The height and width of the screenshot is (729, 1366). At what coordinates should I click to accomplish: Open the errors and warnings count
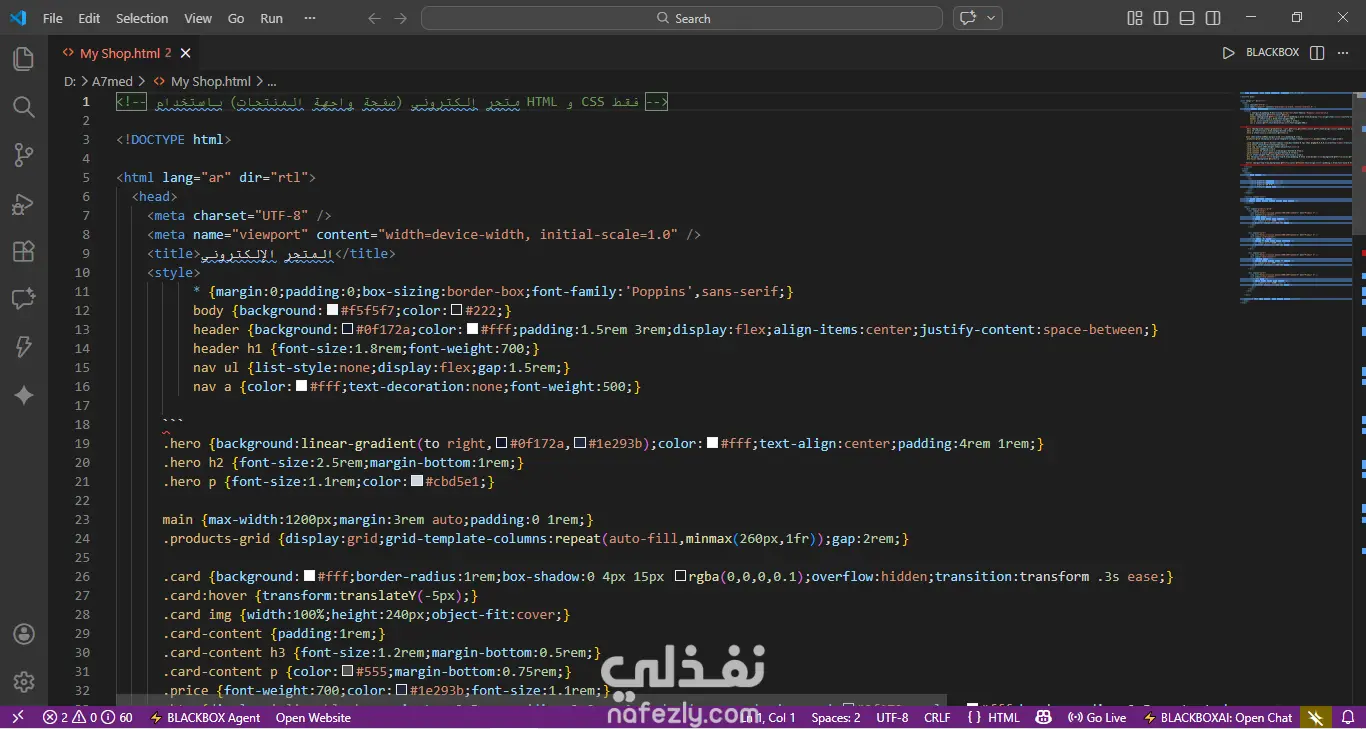[x=88, y=717]
